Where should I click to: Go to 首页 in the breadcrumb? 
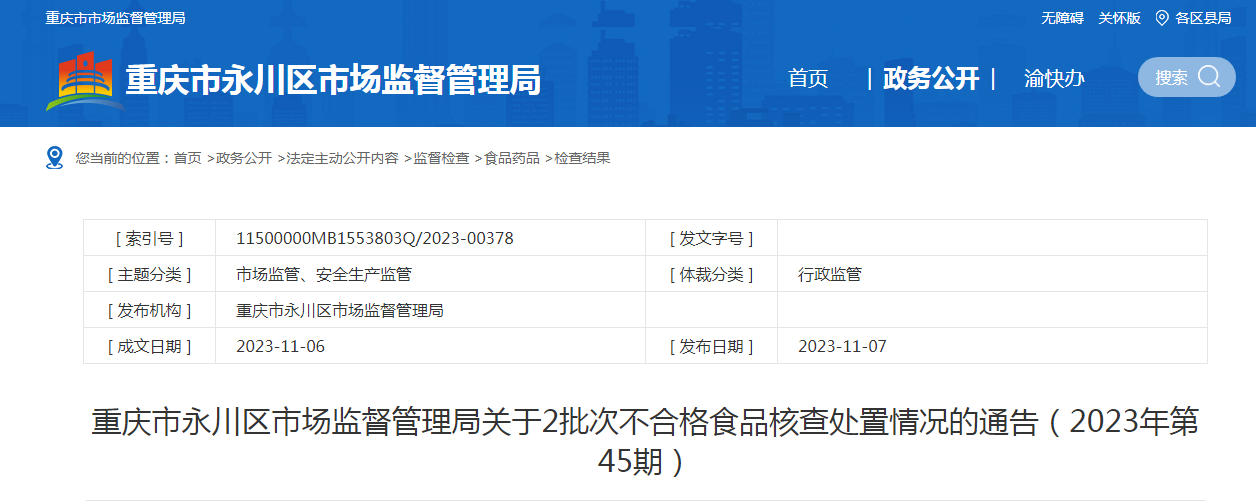pyautogui.click(x=187, y=158)
